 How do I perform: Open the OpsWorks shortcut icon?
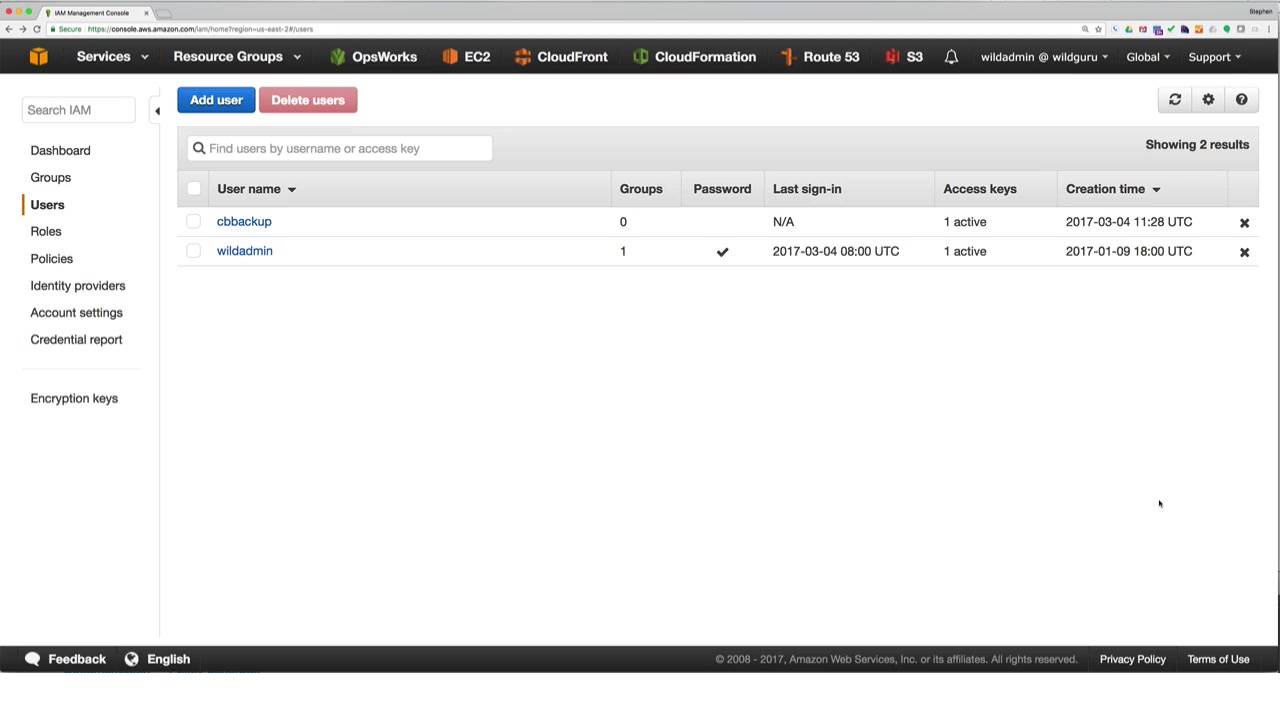pos(337,57)
